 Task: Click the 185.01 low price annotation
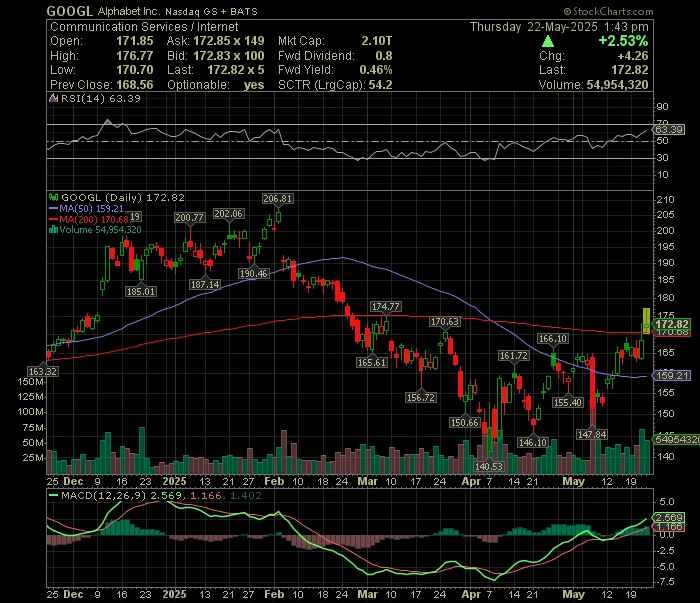[x=141, y=292]
